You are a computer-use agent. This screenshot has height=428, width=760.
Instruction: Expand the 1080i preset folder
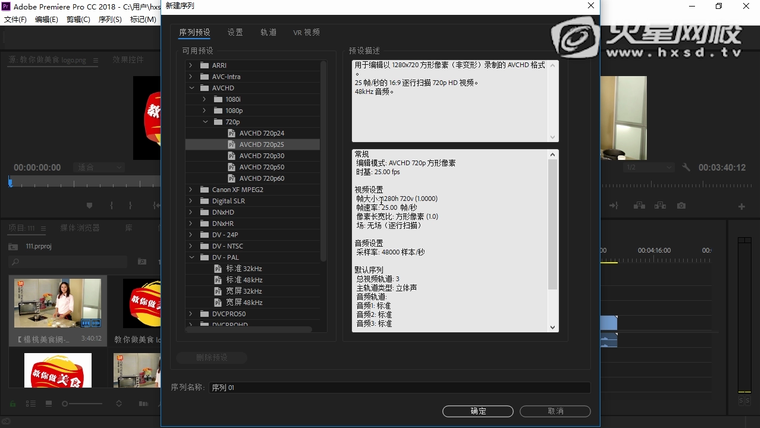coord(203,99)
